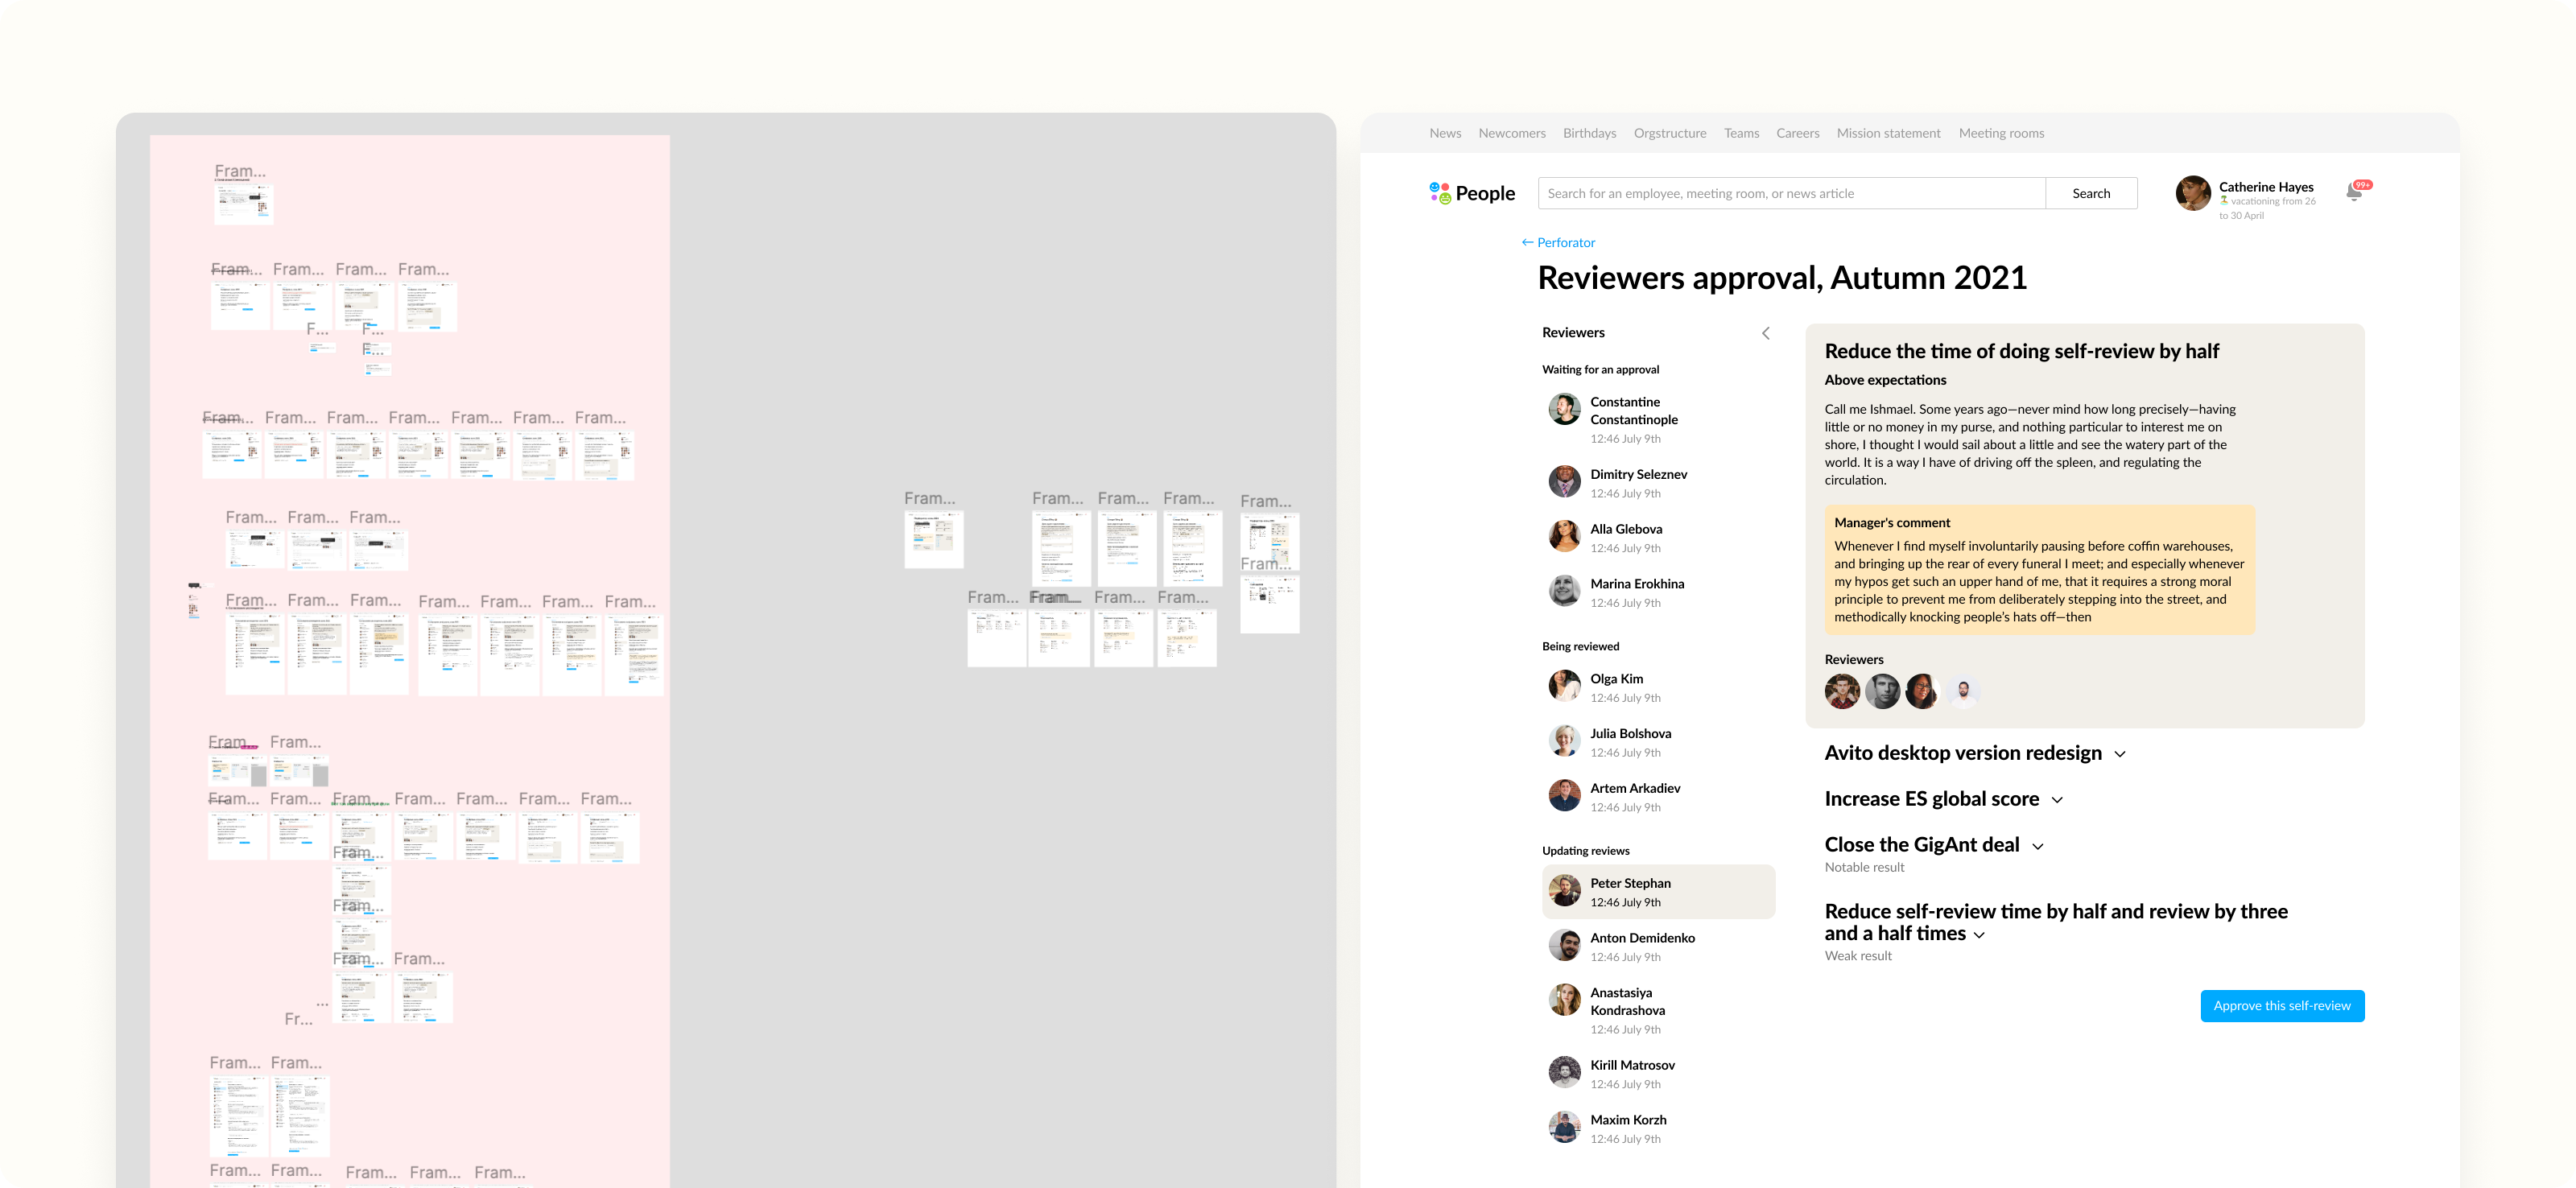Go to the Orgstructure menu item
This screenshot has width=2576, height=1188.
(x=1669, y=133)
